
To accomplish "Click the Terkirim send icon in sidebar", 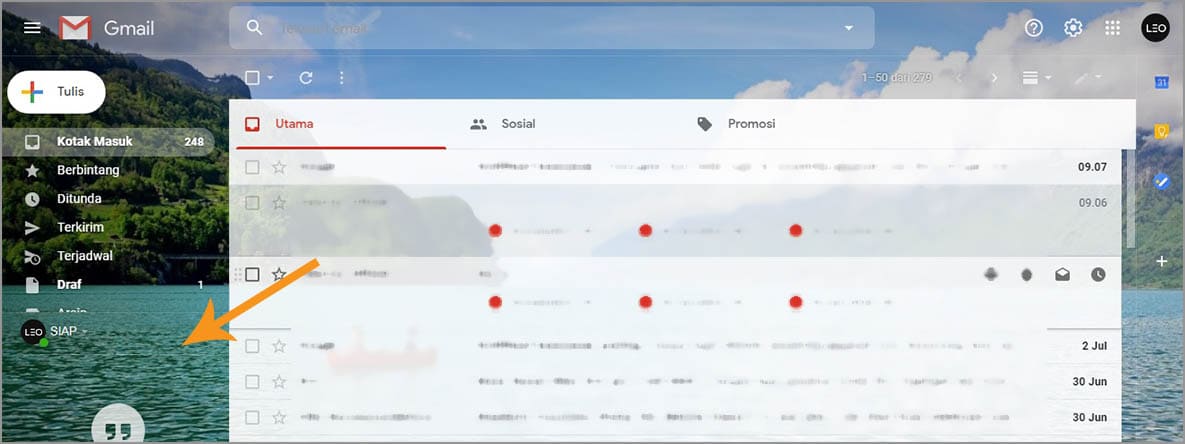I will [x=32, y=228].
